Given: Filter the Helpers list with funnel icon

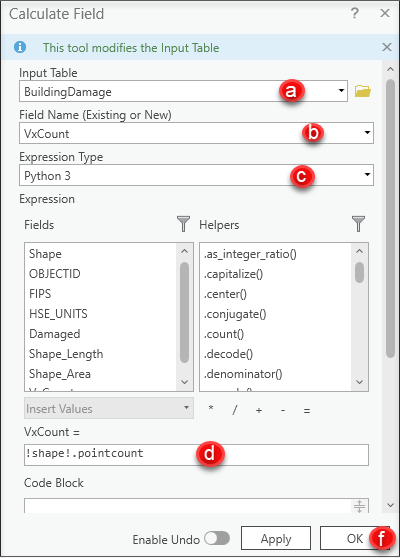Looking at the screenshot, I should 358,224.
